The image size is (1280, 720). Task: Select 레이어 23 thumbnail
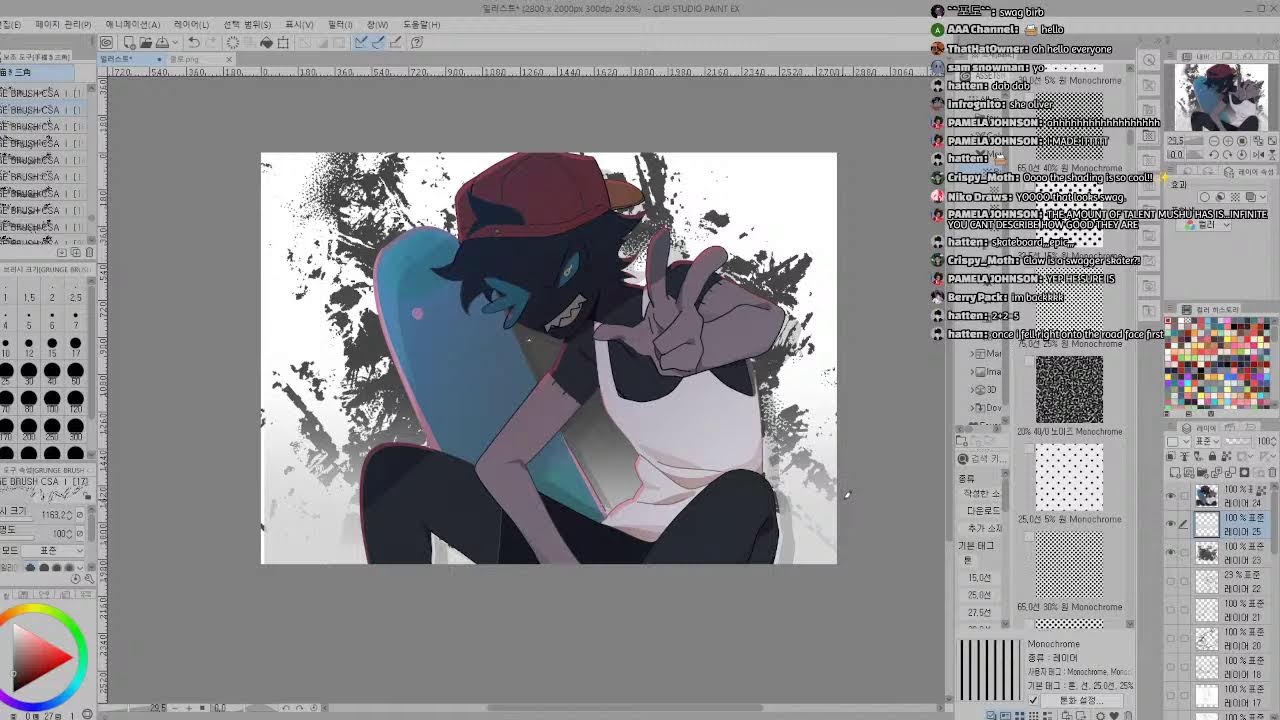click(1207, 552)
